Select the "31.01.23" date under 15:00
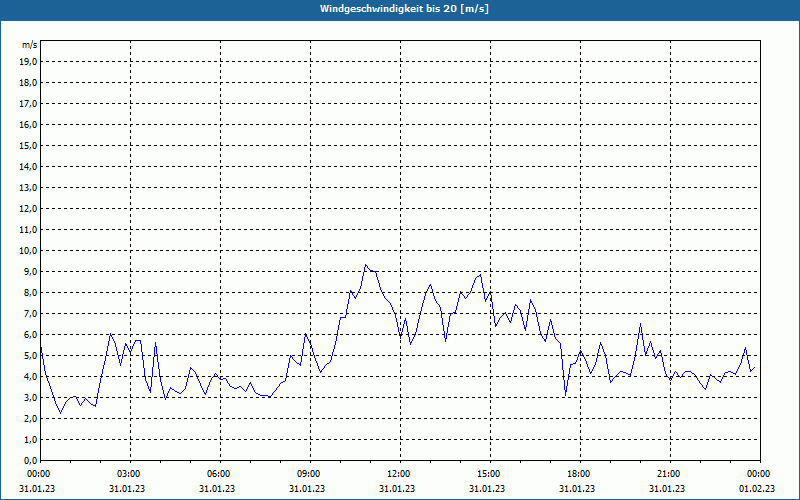 coord(487,489)
